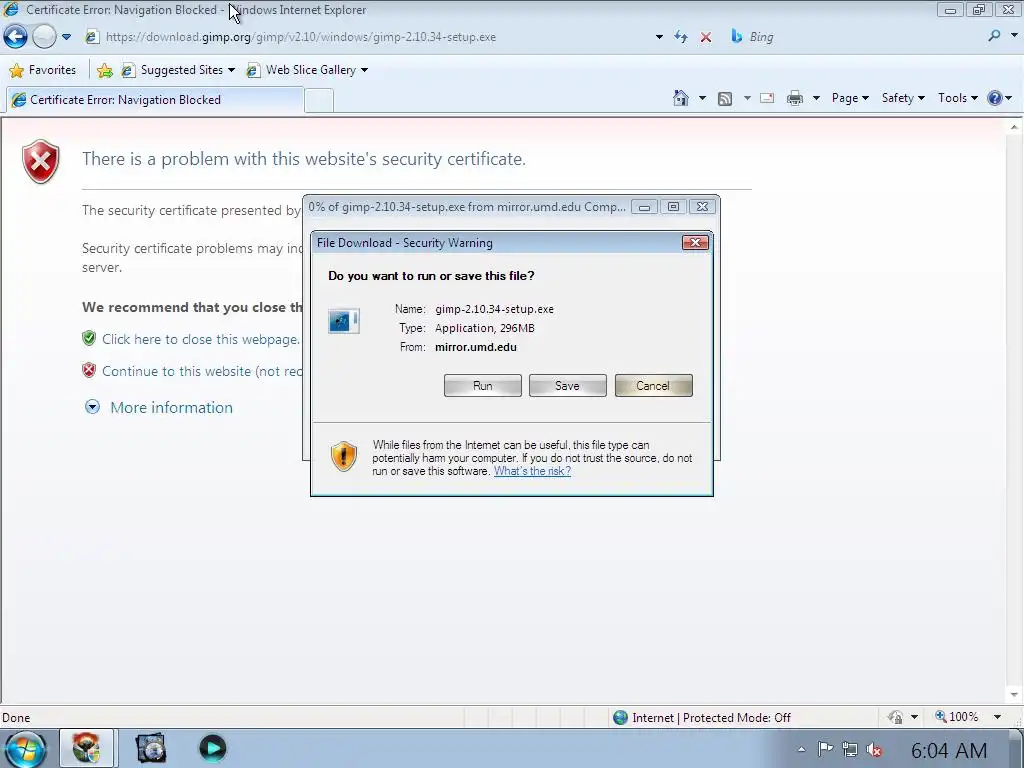
Task: Click the Refresh/compatibility icon
Action: (x=681, y=37)
